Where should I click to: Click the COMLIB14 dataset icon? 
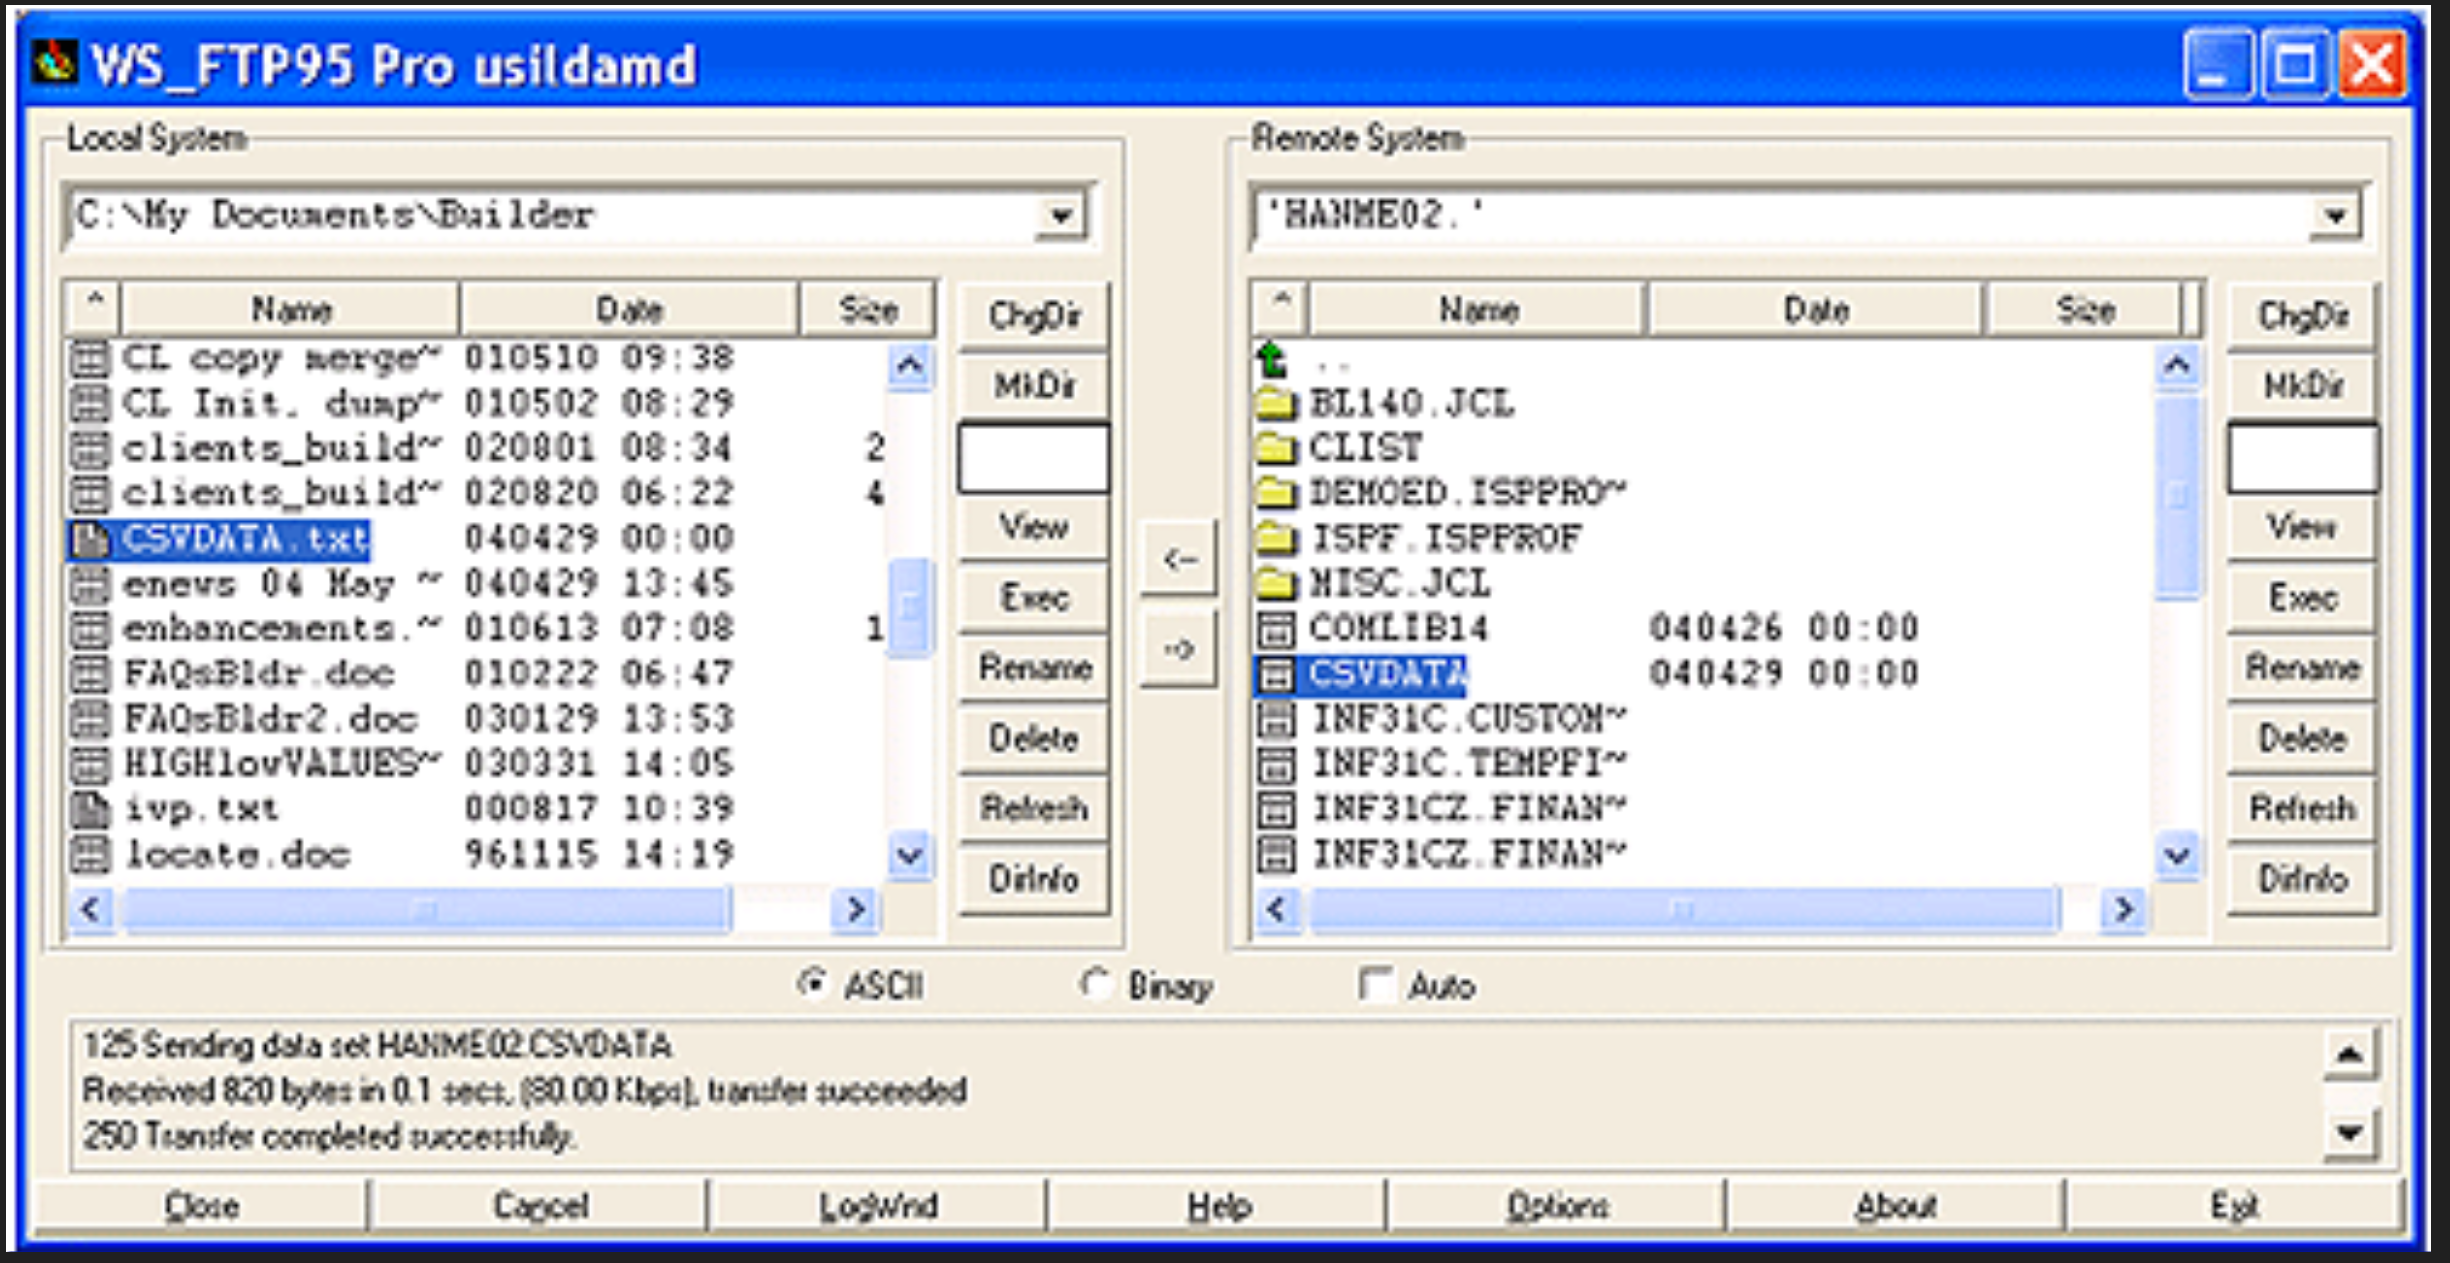1276,629
